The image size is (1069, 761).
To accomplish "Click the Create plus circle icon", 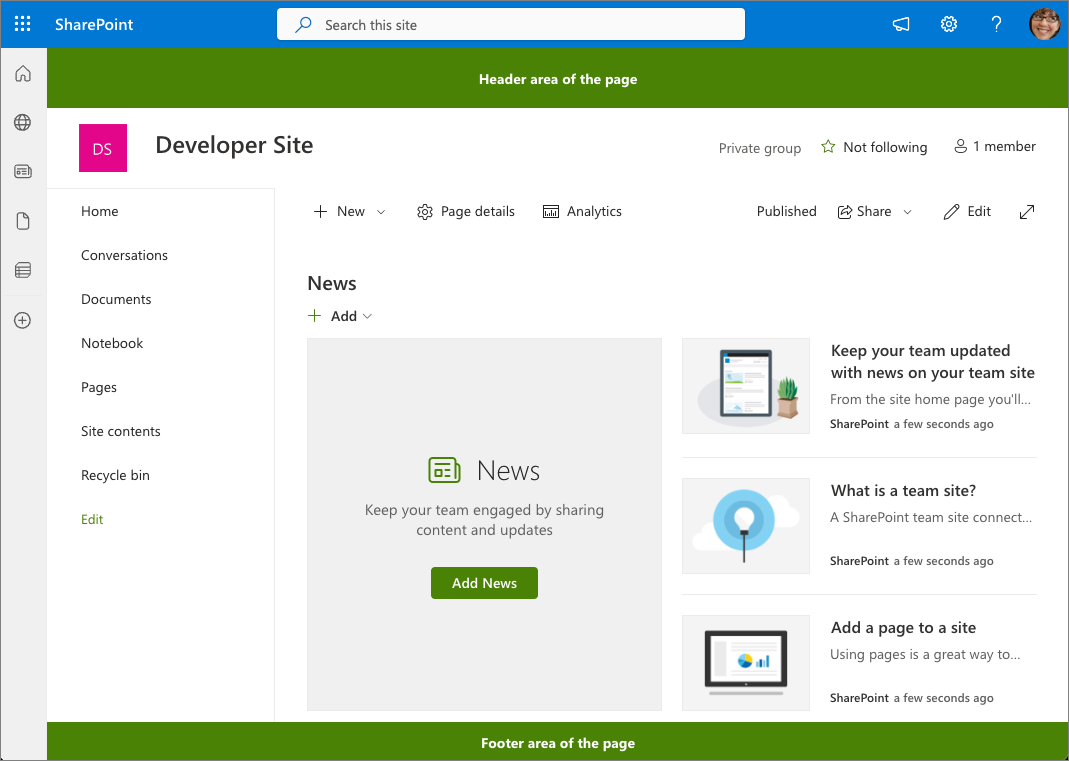I will 22,320.
